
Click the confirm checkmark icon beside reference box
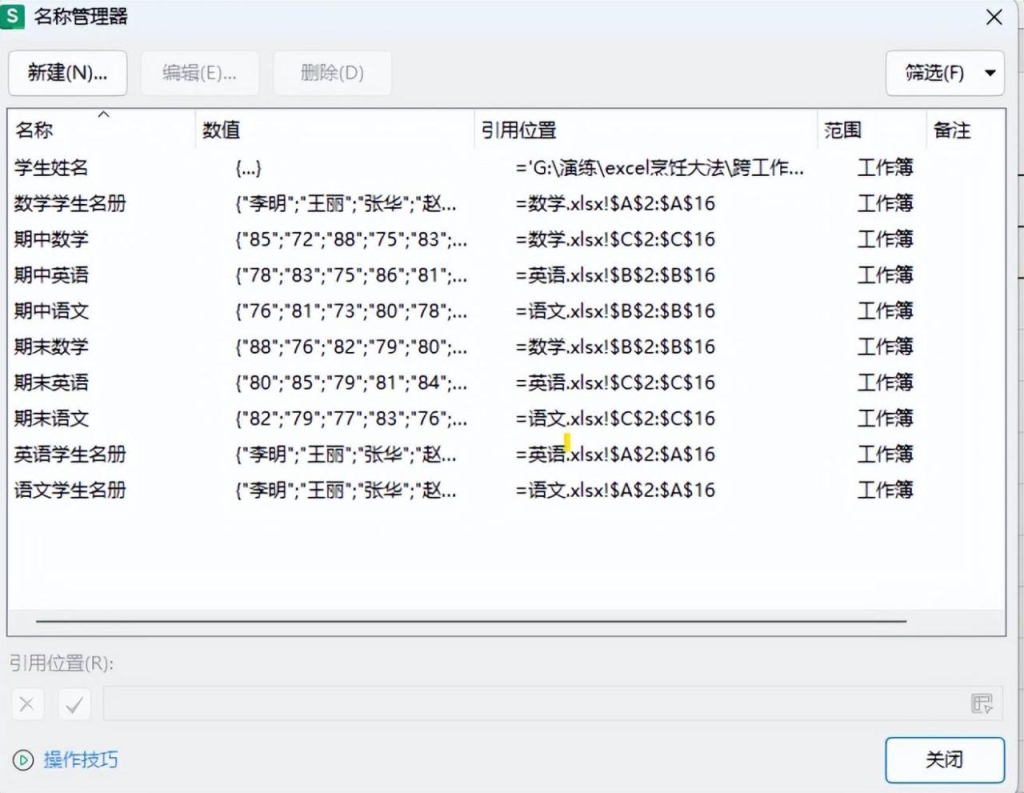(x=74, y=704)
